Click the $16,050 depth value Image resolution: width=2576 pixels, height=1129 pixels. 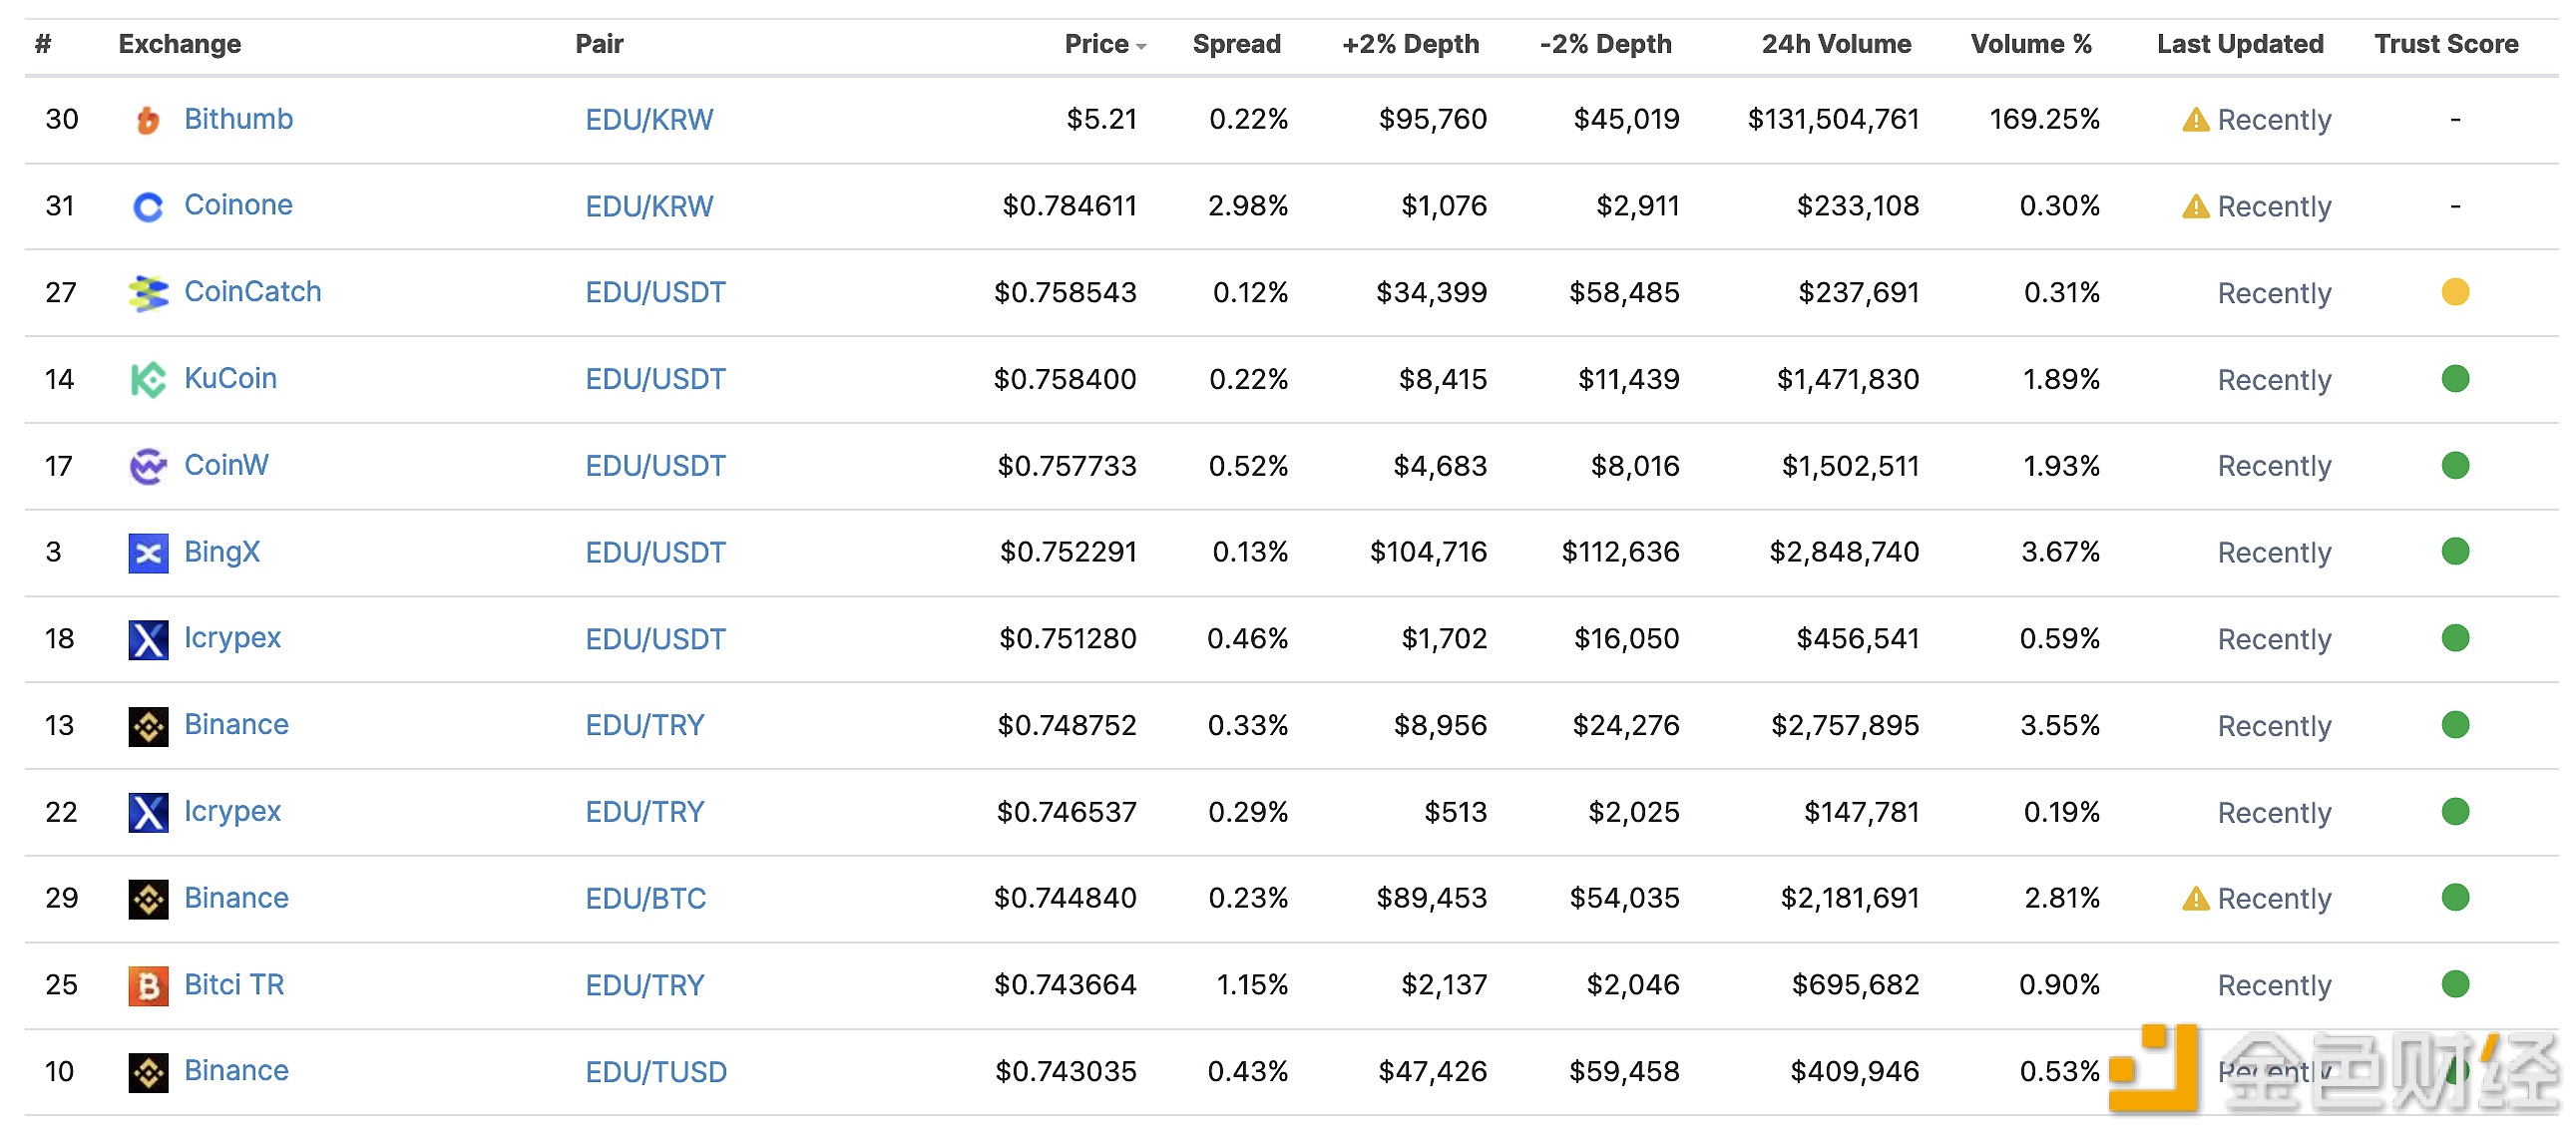coord(1626,639)
